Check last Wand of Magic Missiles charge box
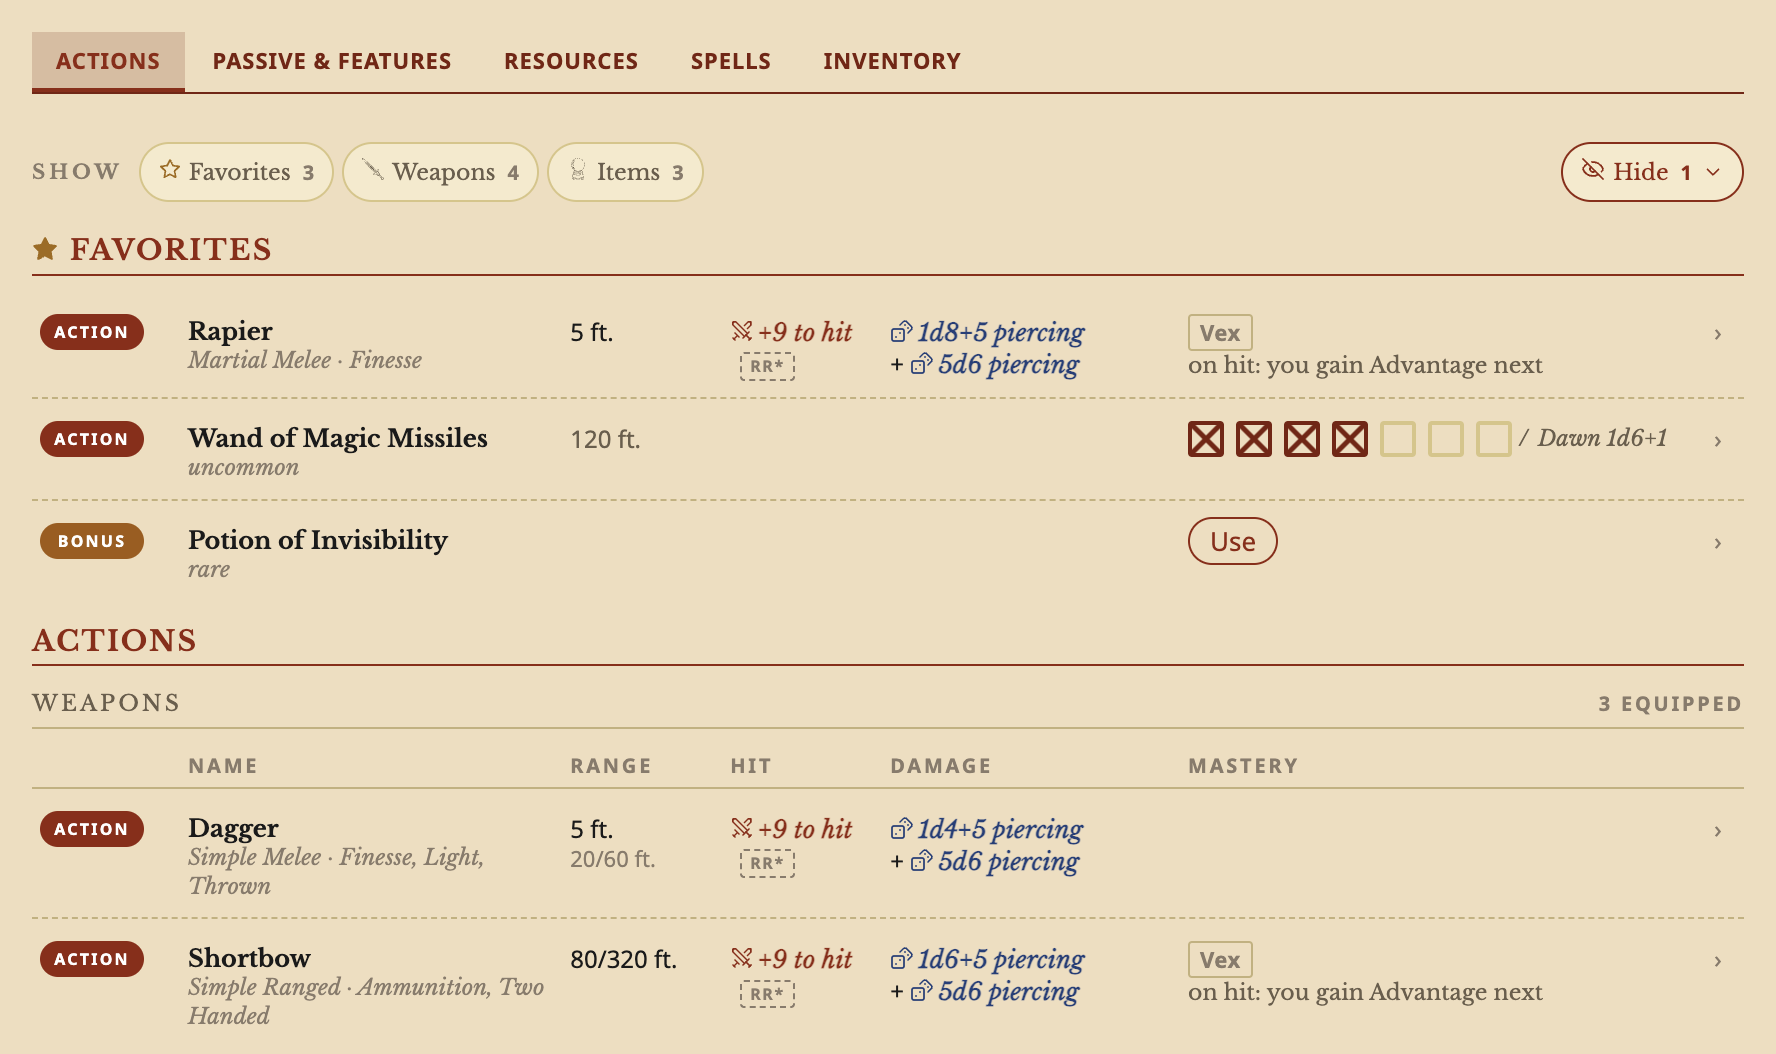 [x=1494, y=439]
